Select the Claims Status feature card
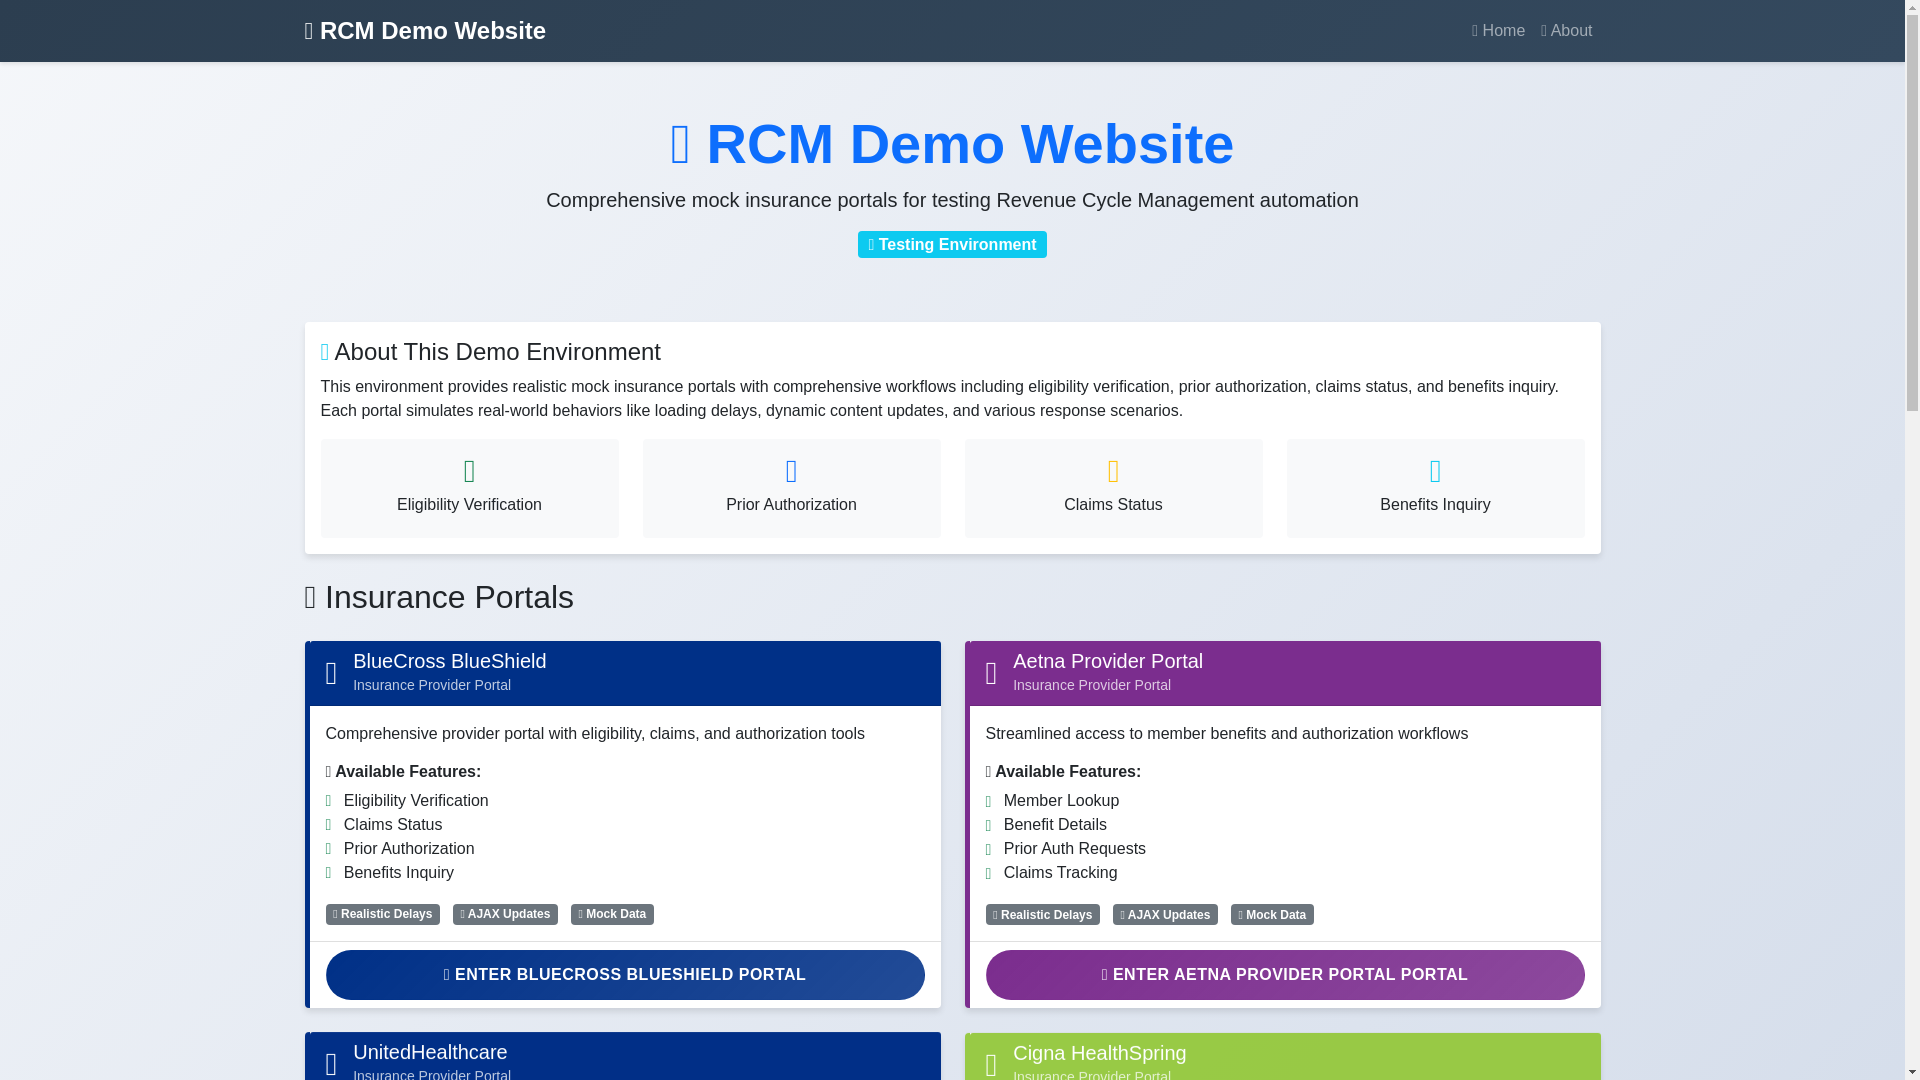Screen dimensions: 1920x1080 click(x=1113, y=488)
